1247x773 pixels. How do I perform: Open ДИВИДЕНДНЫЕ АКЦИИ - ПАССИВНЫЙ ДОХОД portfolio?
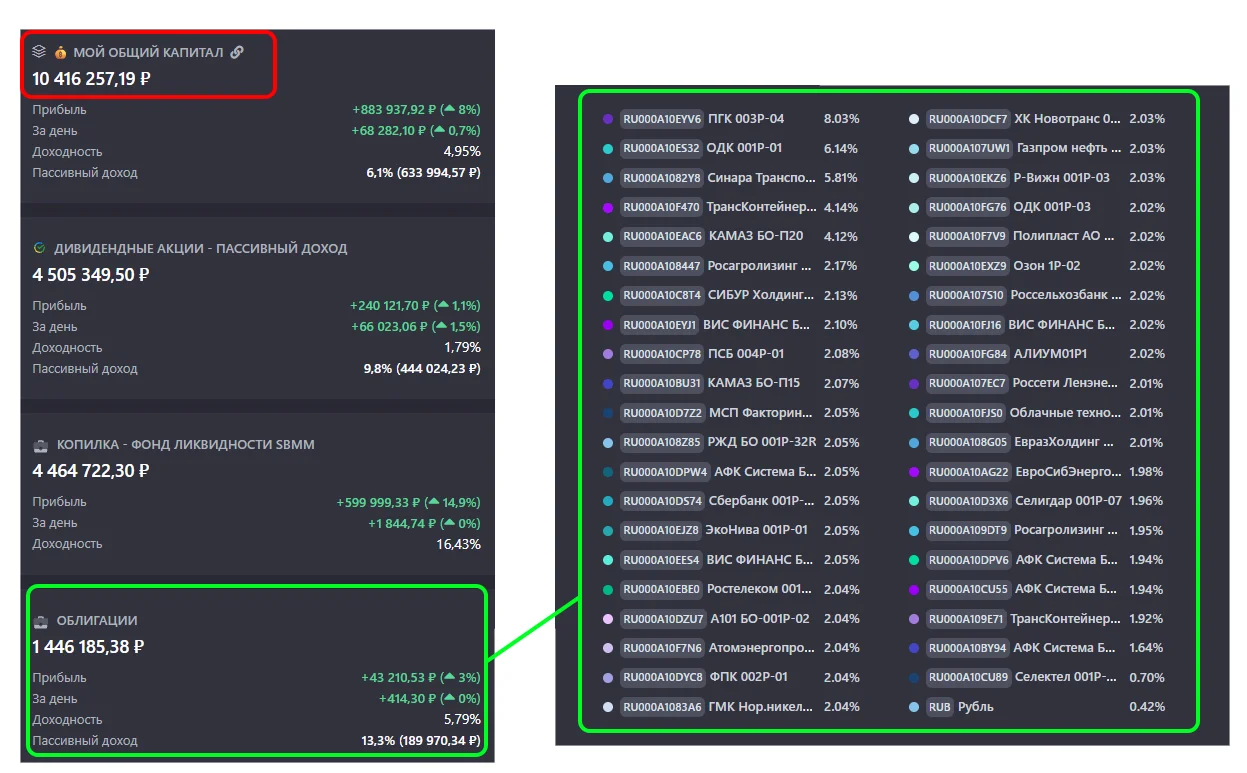201,248
